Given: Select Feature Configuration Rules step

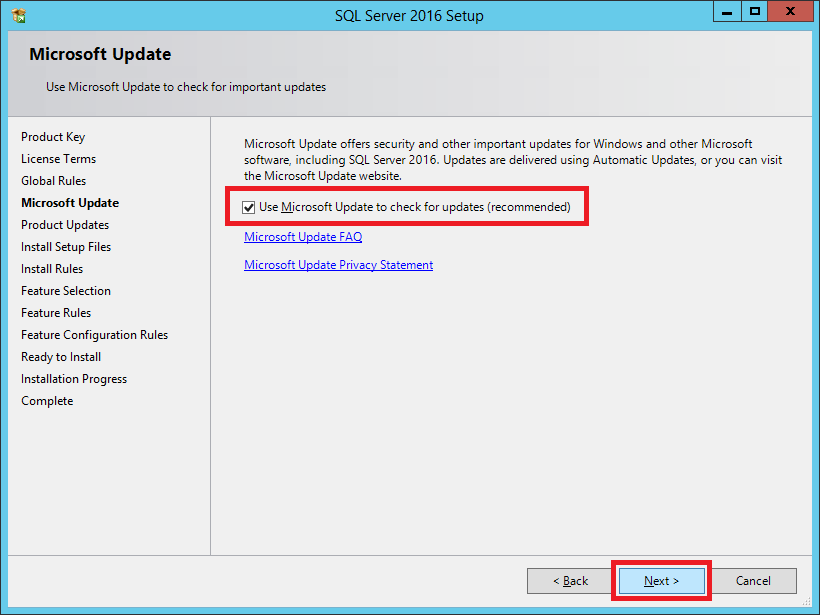Looking at the screenshot, I should [x=94, y=335].
